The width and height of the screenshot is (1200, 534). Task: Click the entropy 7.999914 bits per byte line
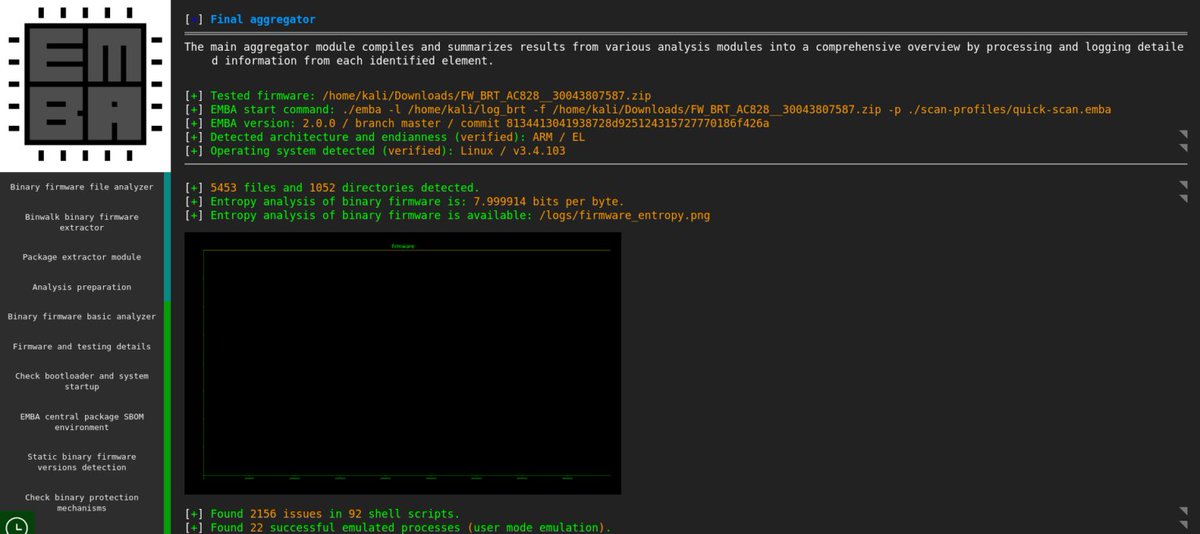tap(405, 201)
